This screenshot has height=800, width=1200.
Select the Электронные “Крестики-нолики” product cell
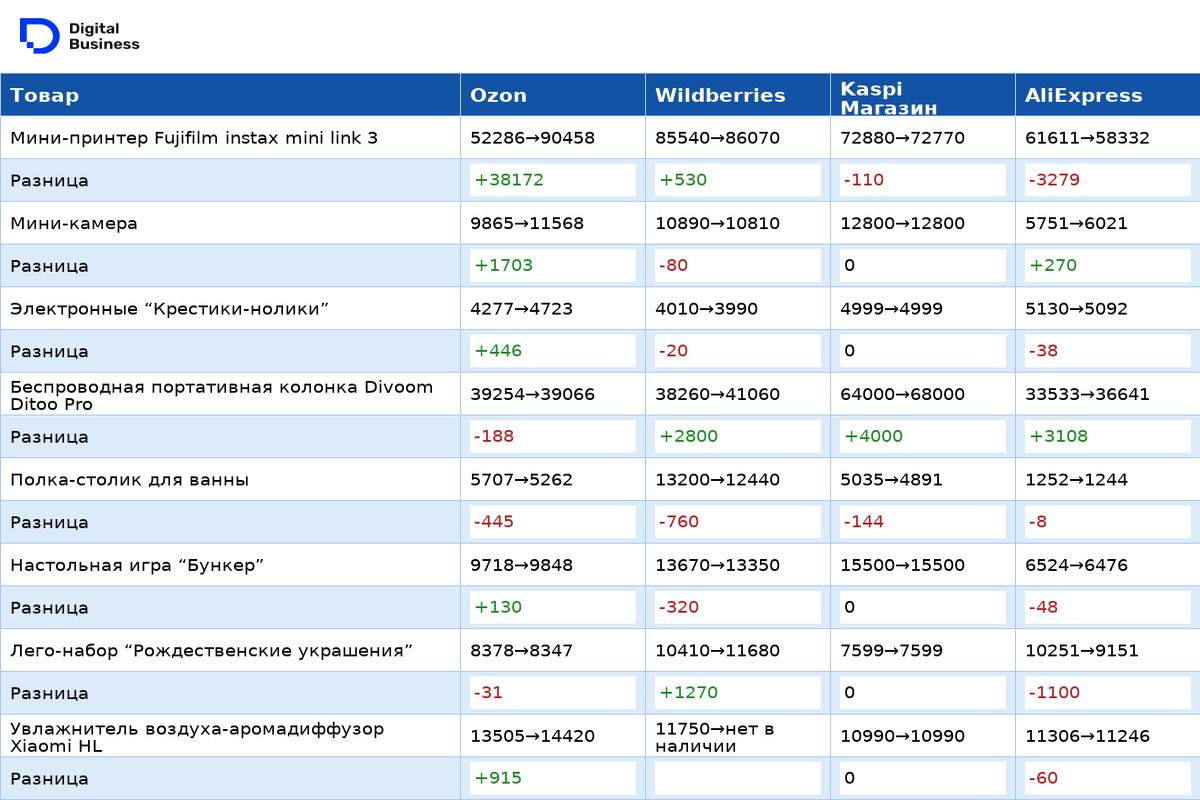[170, 309]
